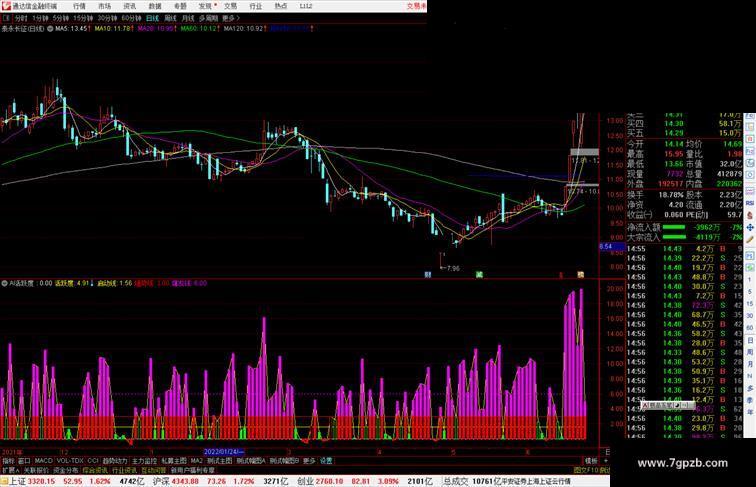Click the round icon before AI活跃度
The image size is (756, 487).
point(4,283)
